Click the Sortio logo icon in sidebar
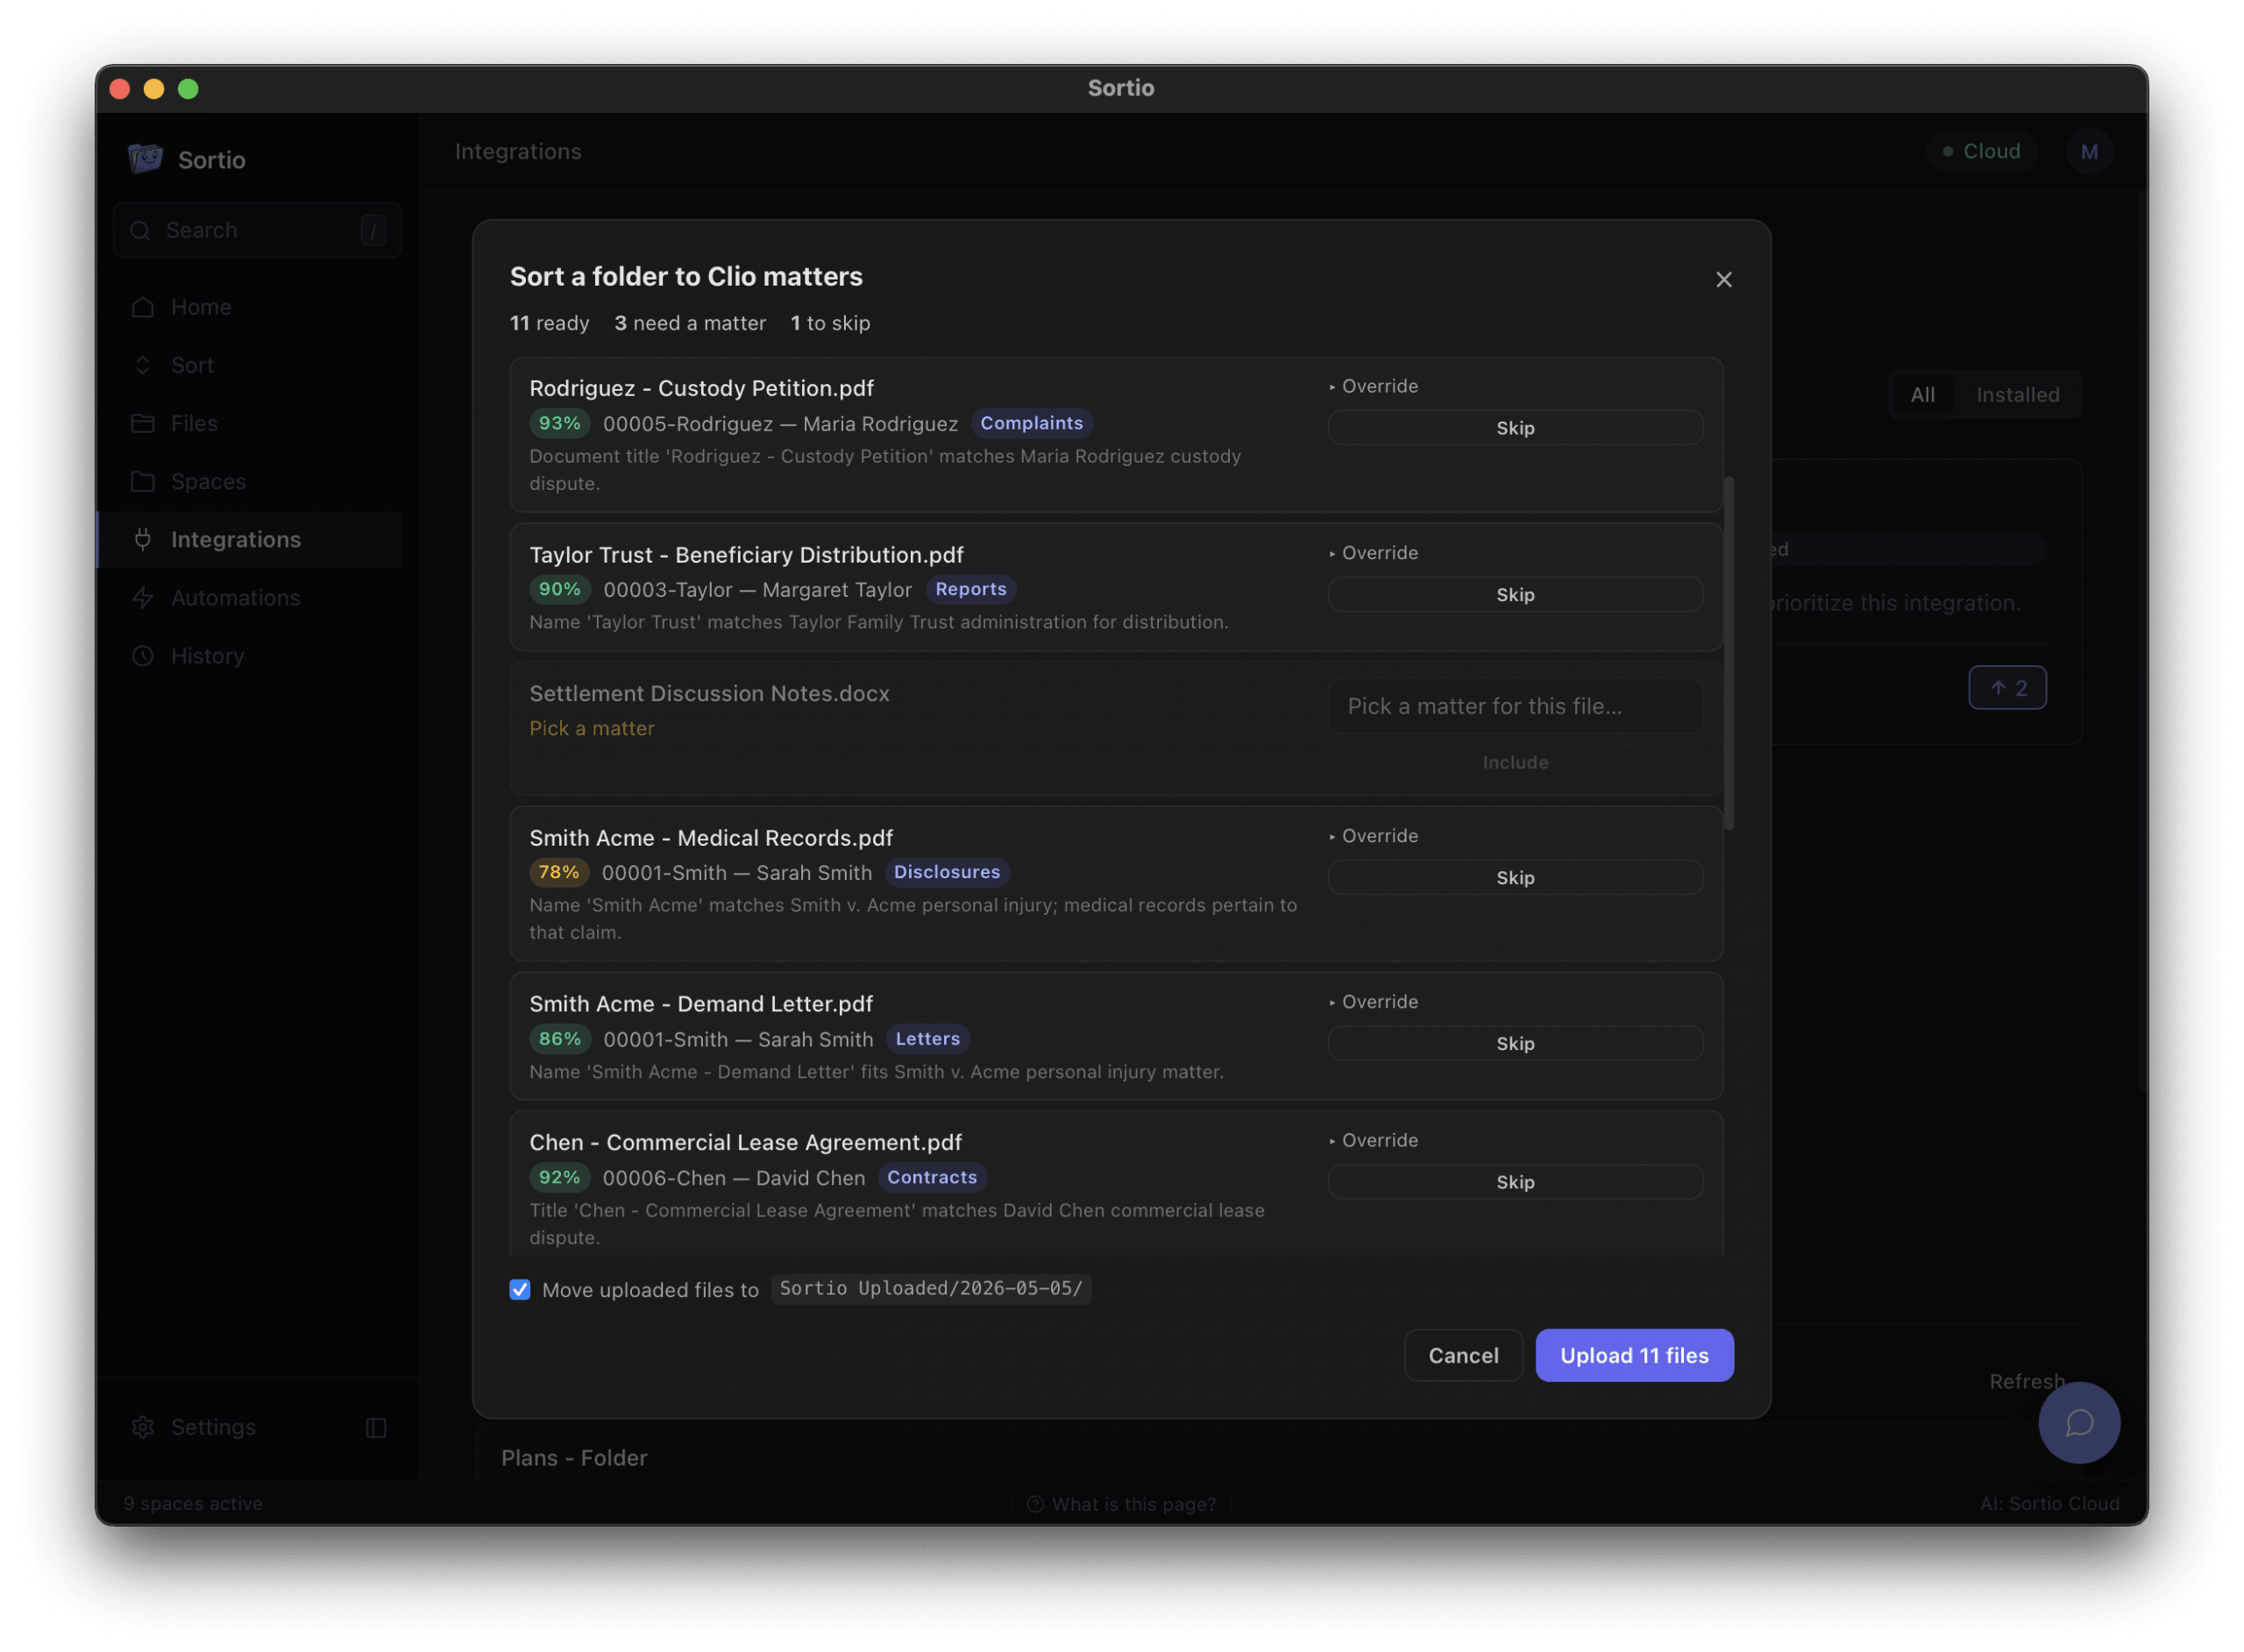 pyautogui.click(x=145, y=158)
